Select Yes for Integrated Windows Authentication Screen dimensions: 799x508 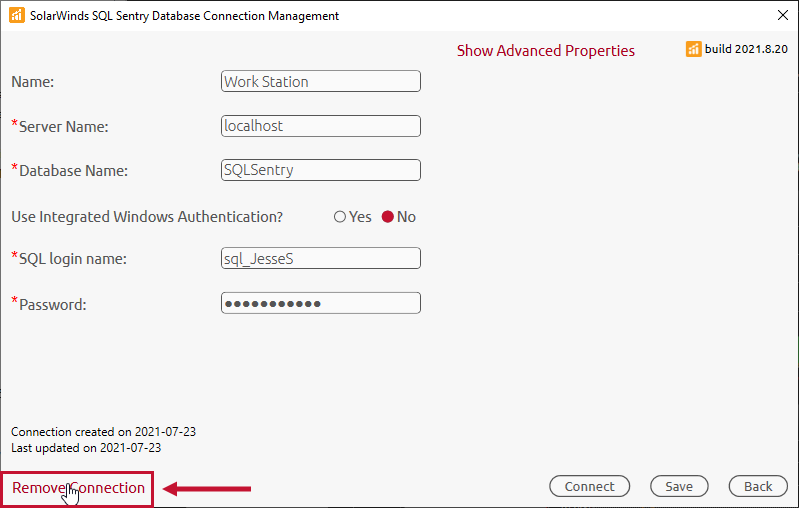click(340, 217)
